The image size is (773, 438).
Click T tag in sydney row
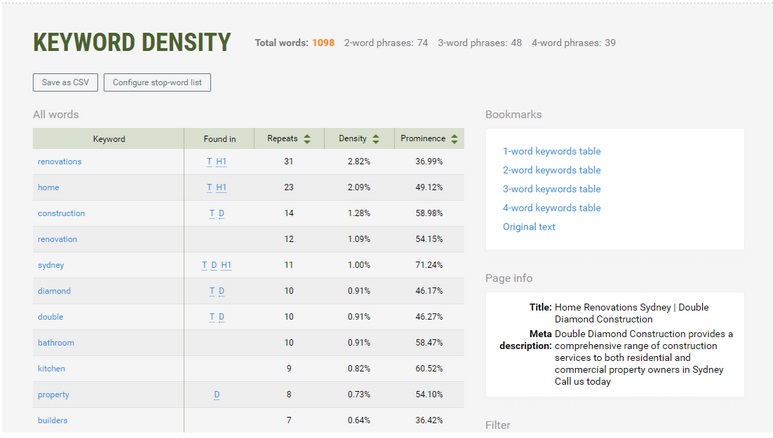point(205,265)
